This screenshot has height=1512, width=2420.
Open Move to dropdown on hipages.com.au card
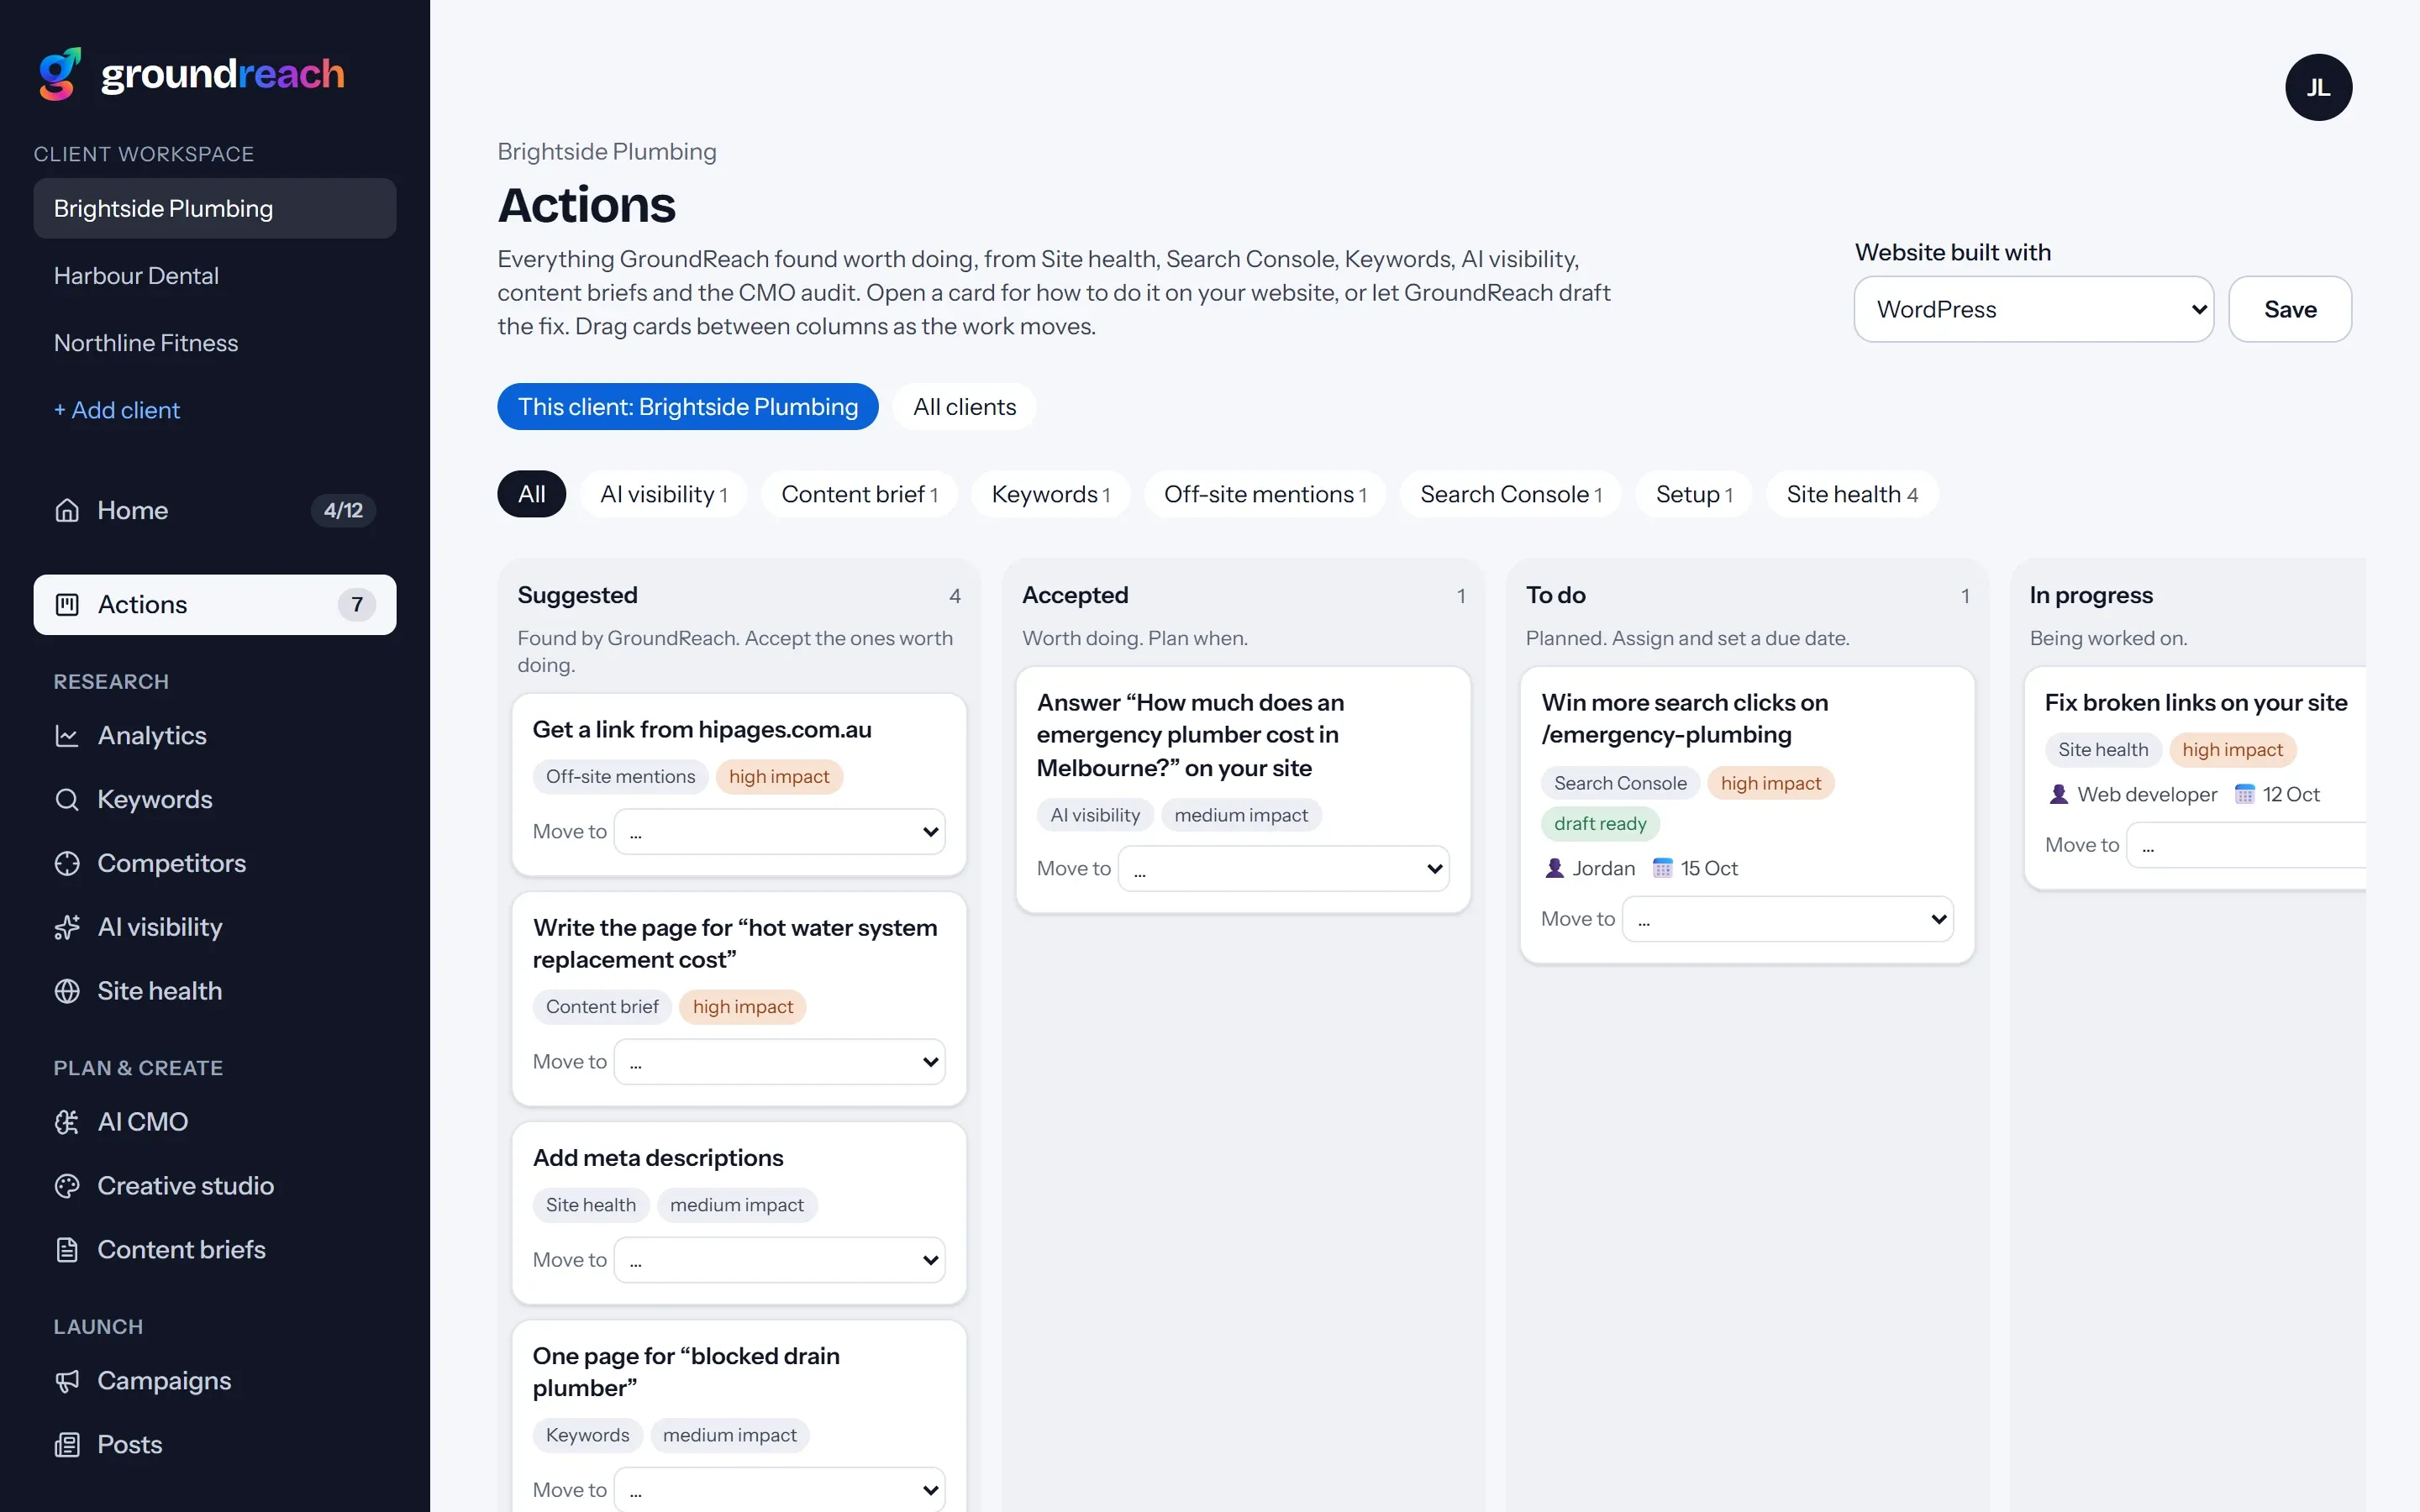tap(779, 832)
